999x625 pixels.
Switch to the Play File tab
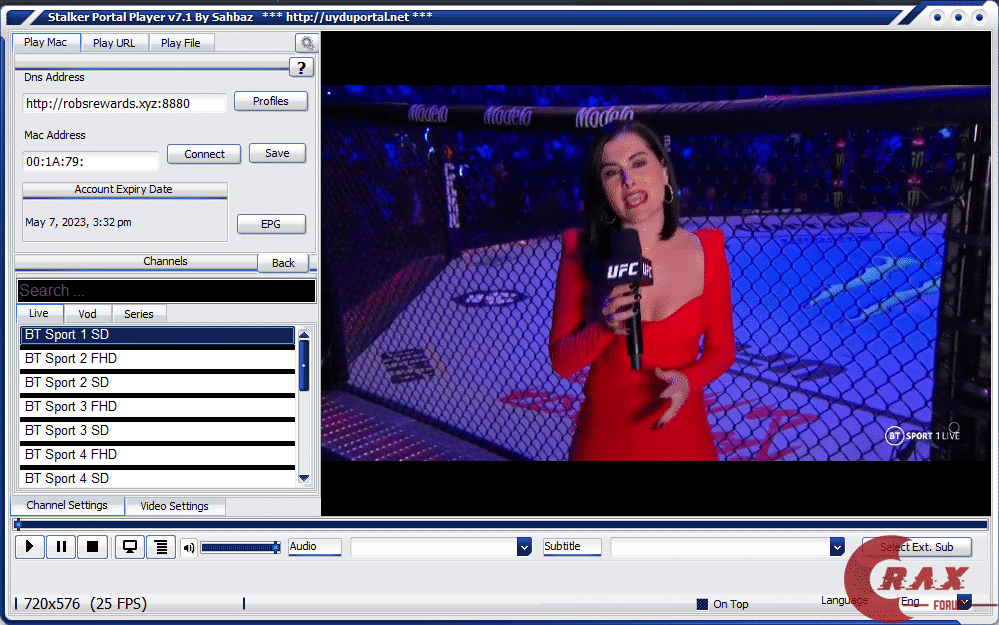pos(181,43)
